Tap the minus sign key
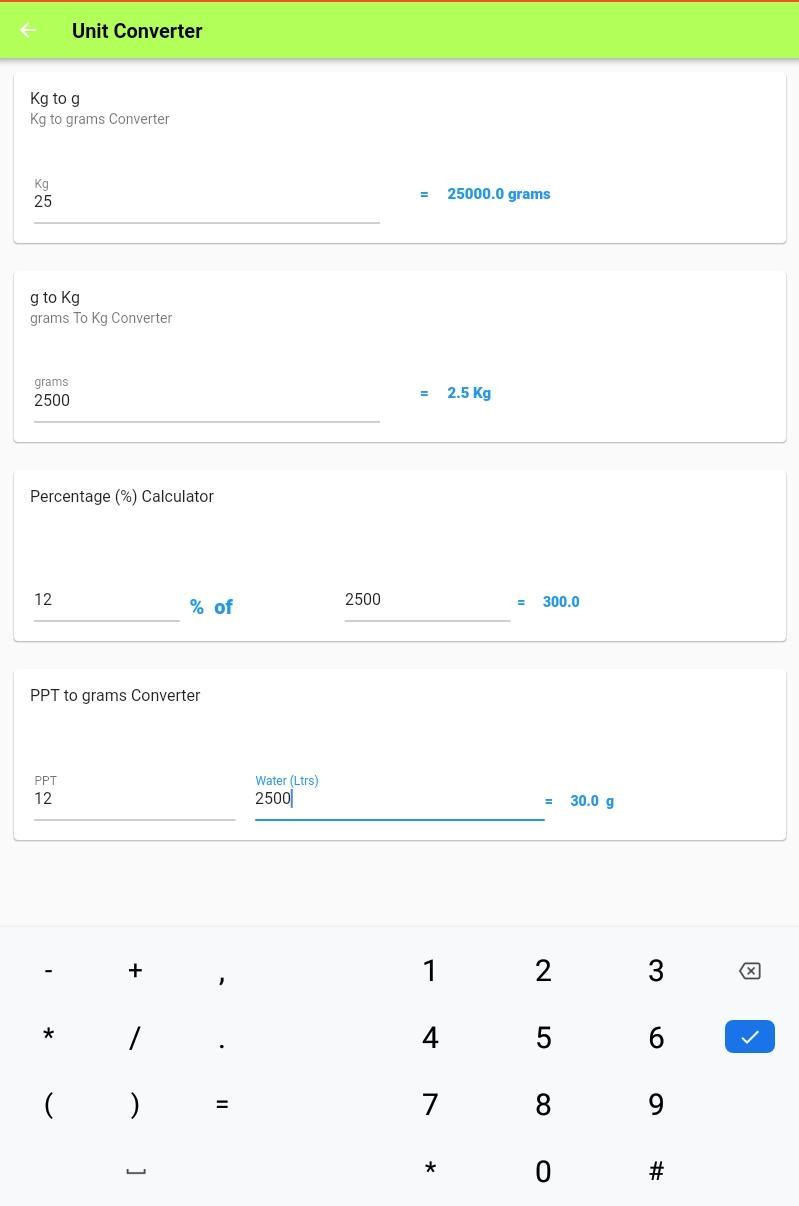Viewport: 799px width, 1206px height. pos(48,971)
